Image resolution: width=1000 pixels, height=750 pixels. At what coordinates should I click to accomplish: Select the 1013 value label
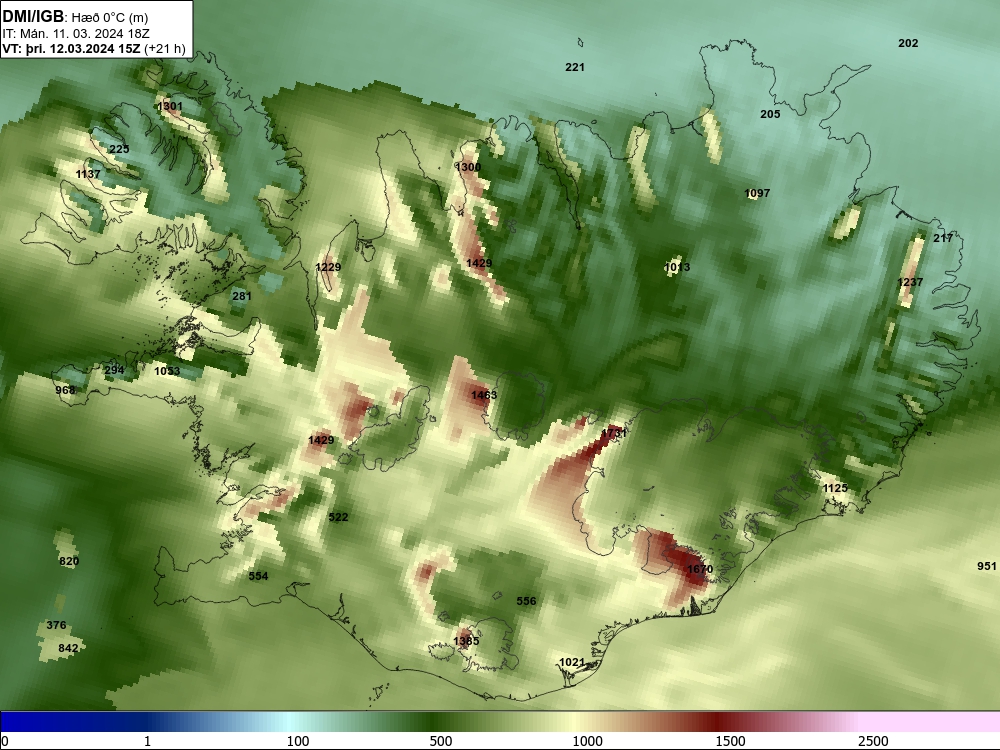pyautogui.click(x=677, y=267)
